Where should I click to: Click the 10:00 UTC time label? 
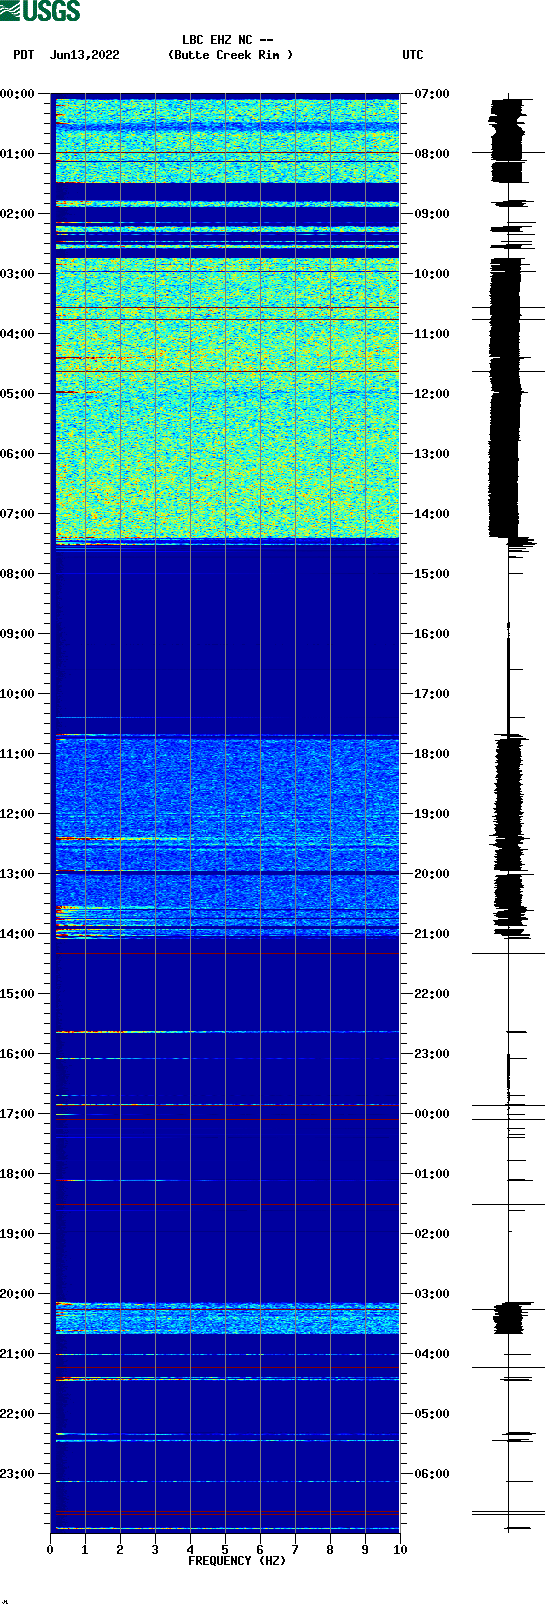click(x=432, y=274)
